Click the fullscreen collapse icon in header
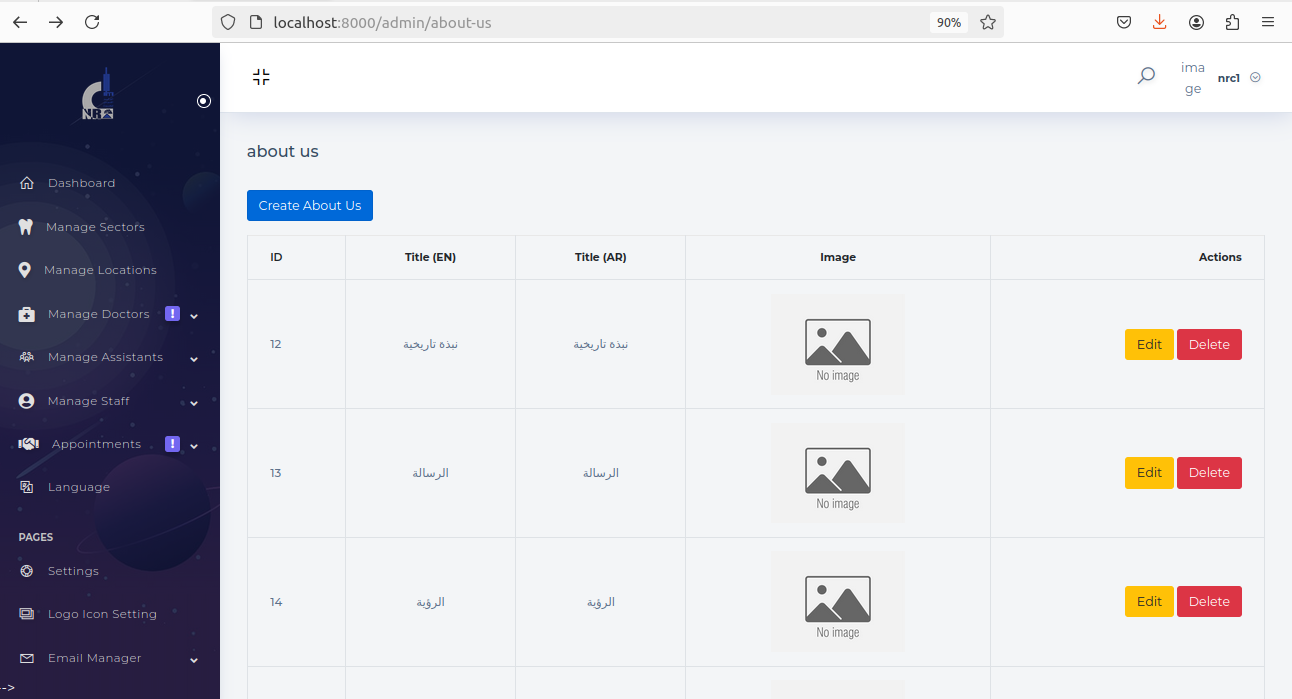 click(261, 77)
